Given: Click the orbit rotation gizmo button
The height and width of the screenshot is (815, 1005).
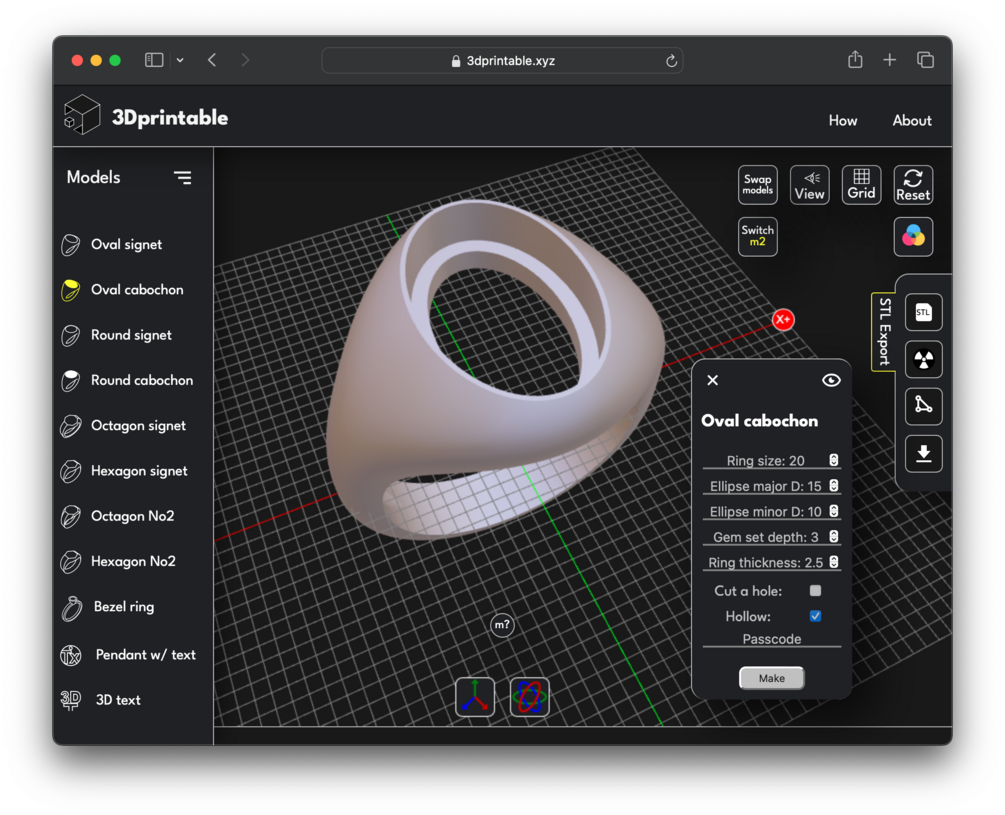Looking at the screenshot, I should pos(529,696).
